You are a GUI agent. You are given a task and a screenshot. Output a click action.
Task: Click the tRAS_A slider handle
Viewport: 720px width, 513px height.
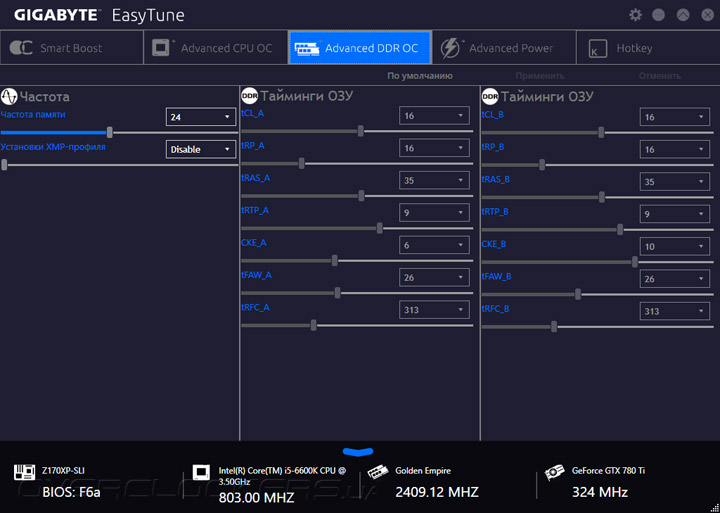pyautogui.click(x=361, y=196)
